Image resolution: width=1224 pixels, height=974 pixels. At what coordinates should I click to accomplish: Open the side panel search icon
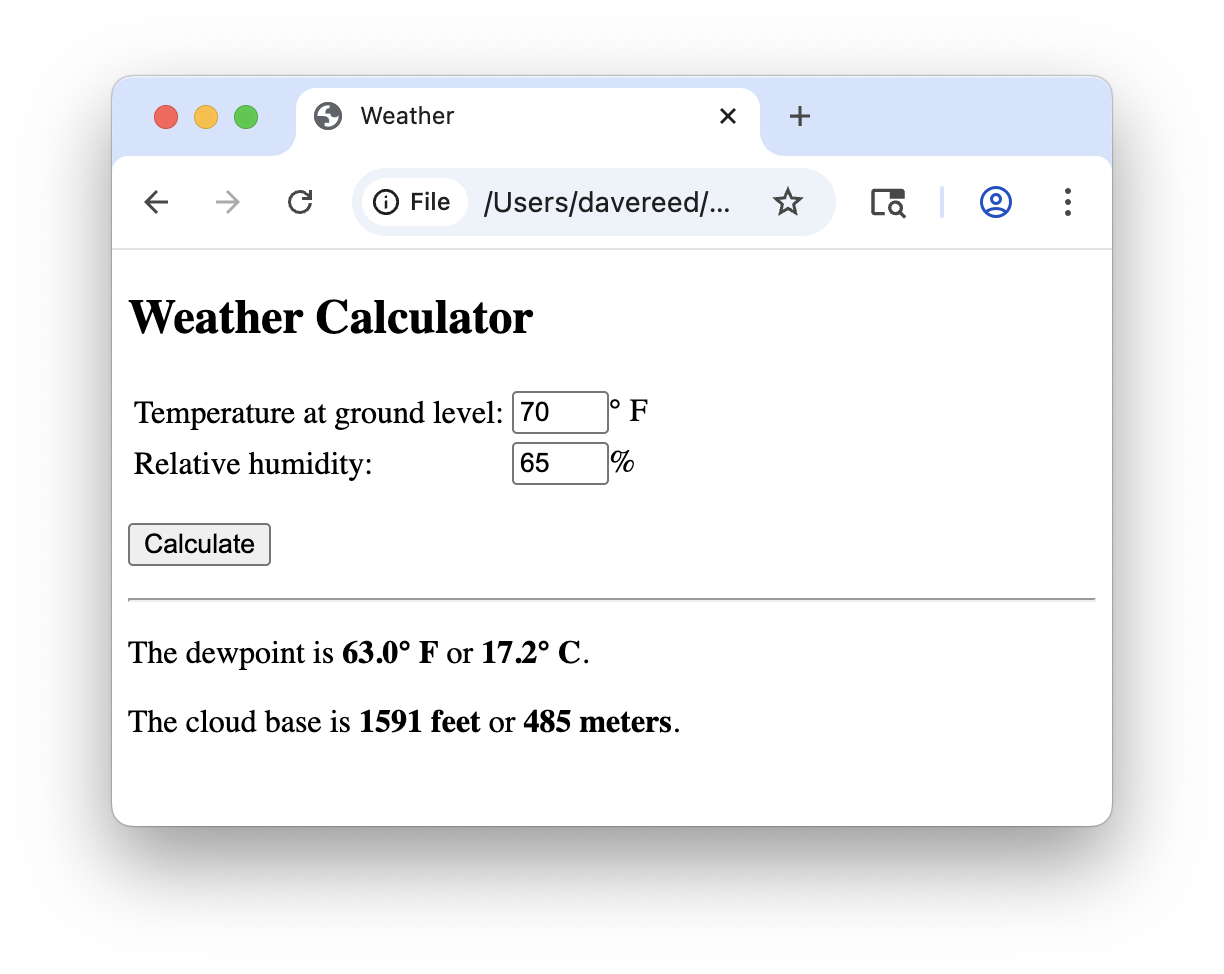(x=888, y=202)
